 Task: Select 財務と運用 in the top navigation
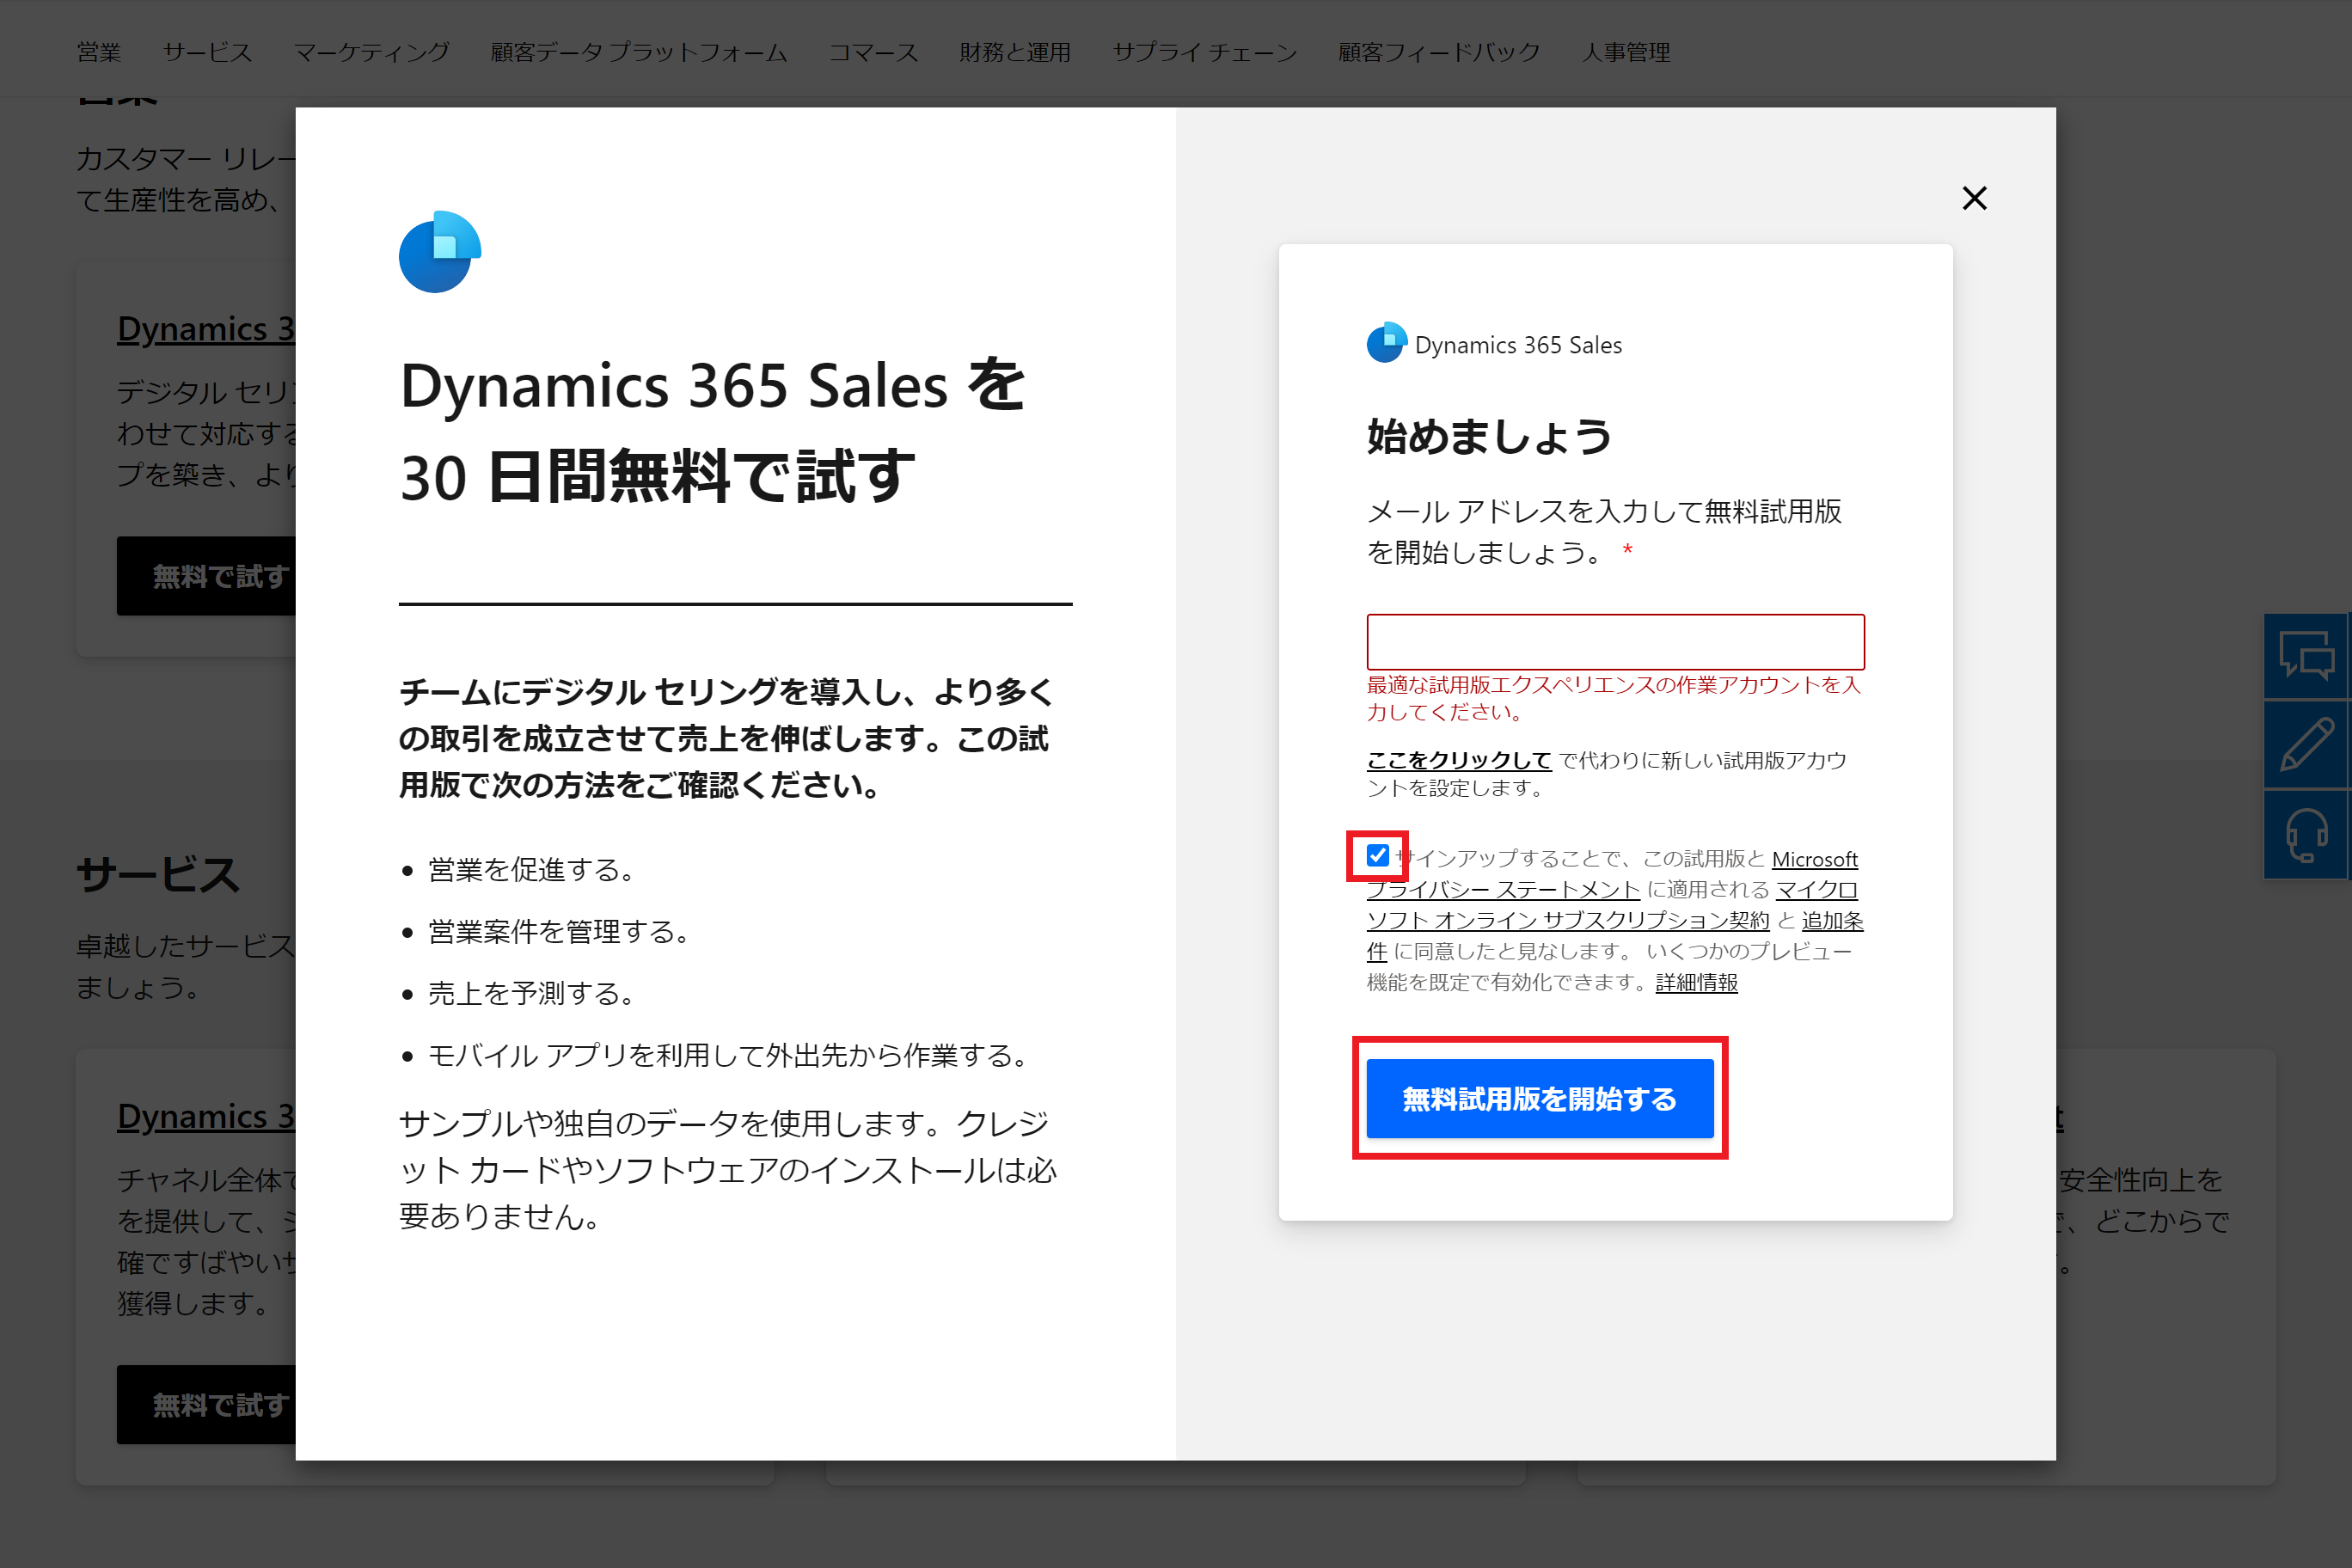[1015, 52]
